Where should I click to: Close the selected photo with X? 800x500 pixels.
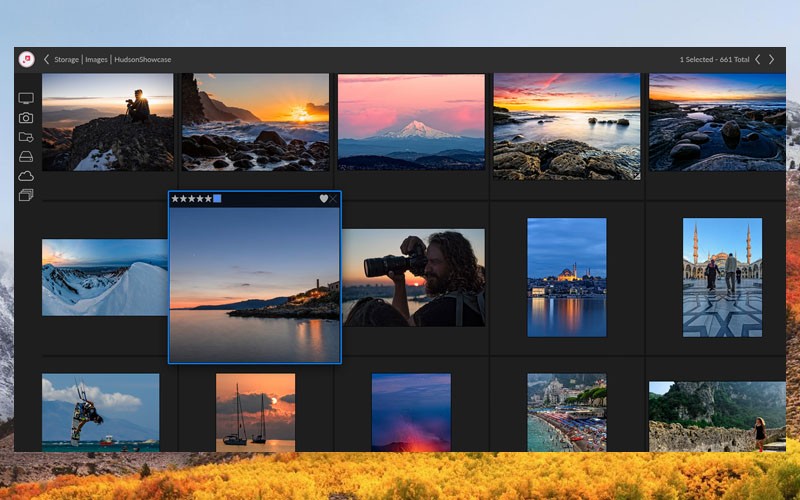point(334,198)
